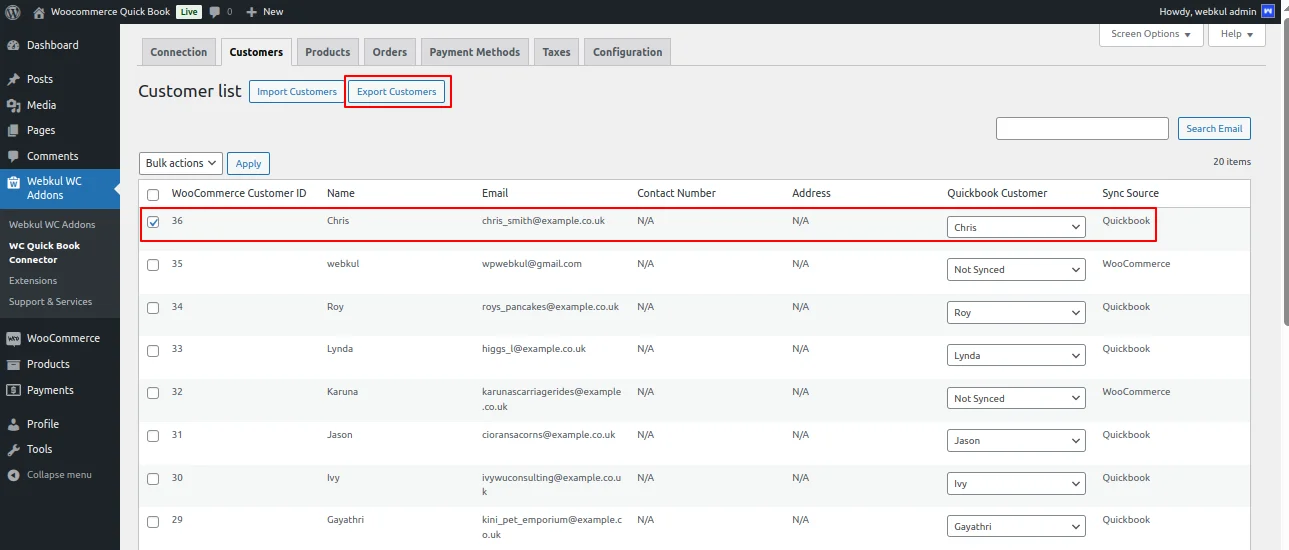Image resolution: width=1289 pixels, height=550 pixels.
Task: Check the box for customer Roy
Action: click(153, 308)
